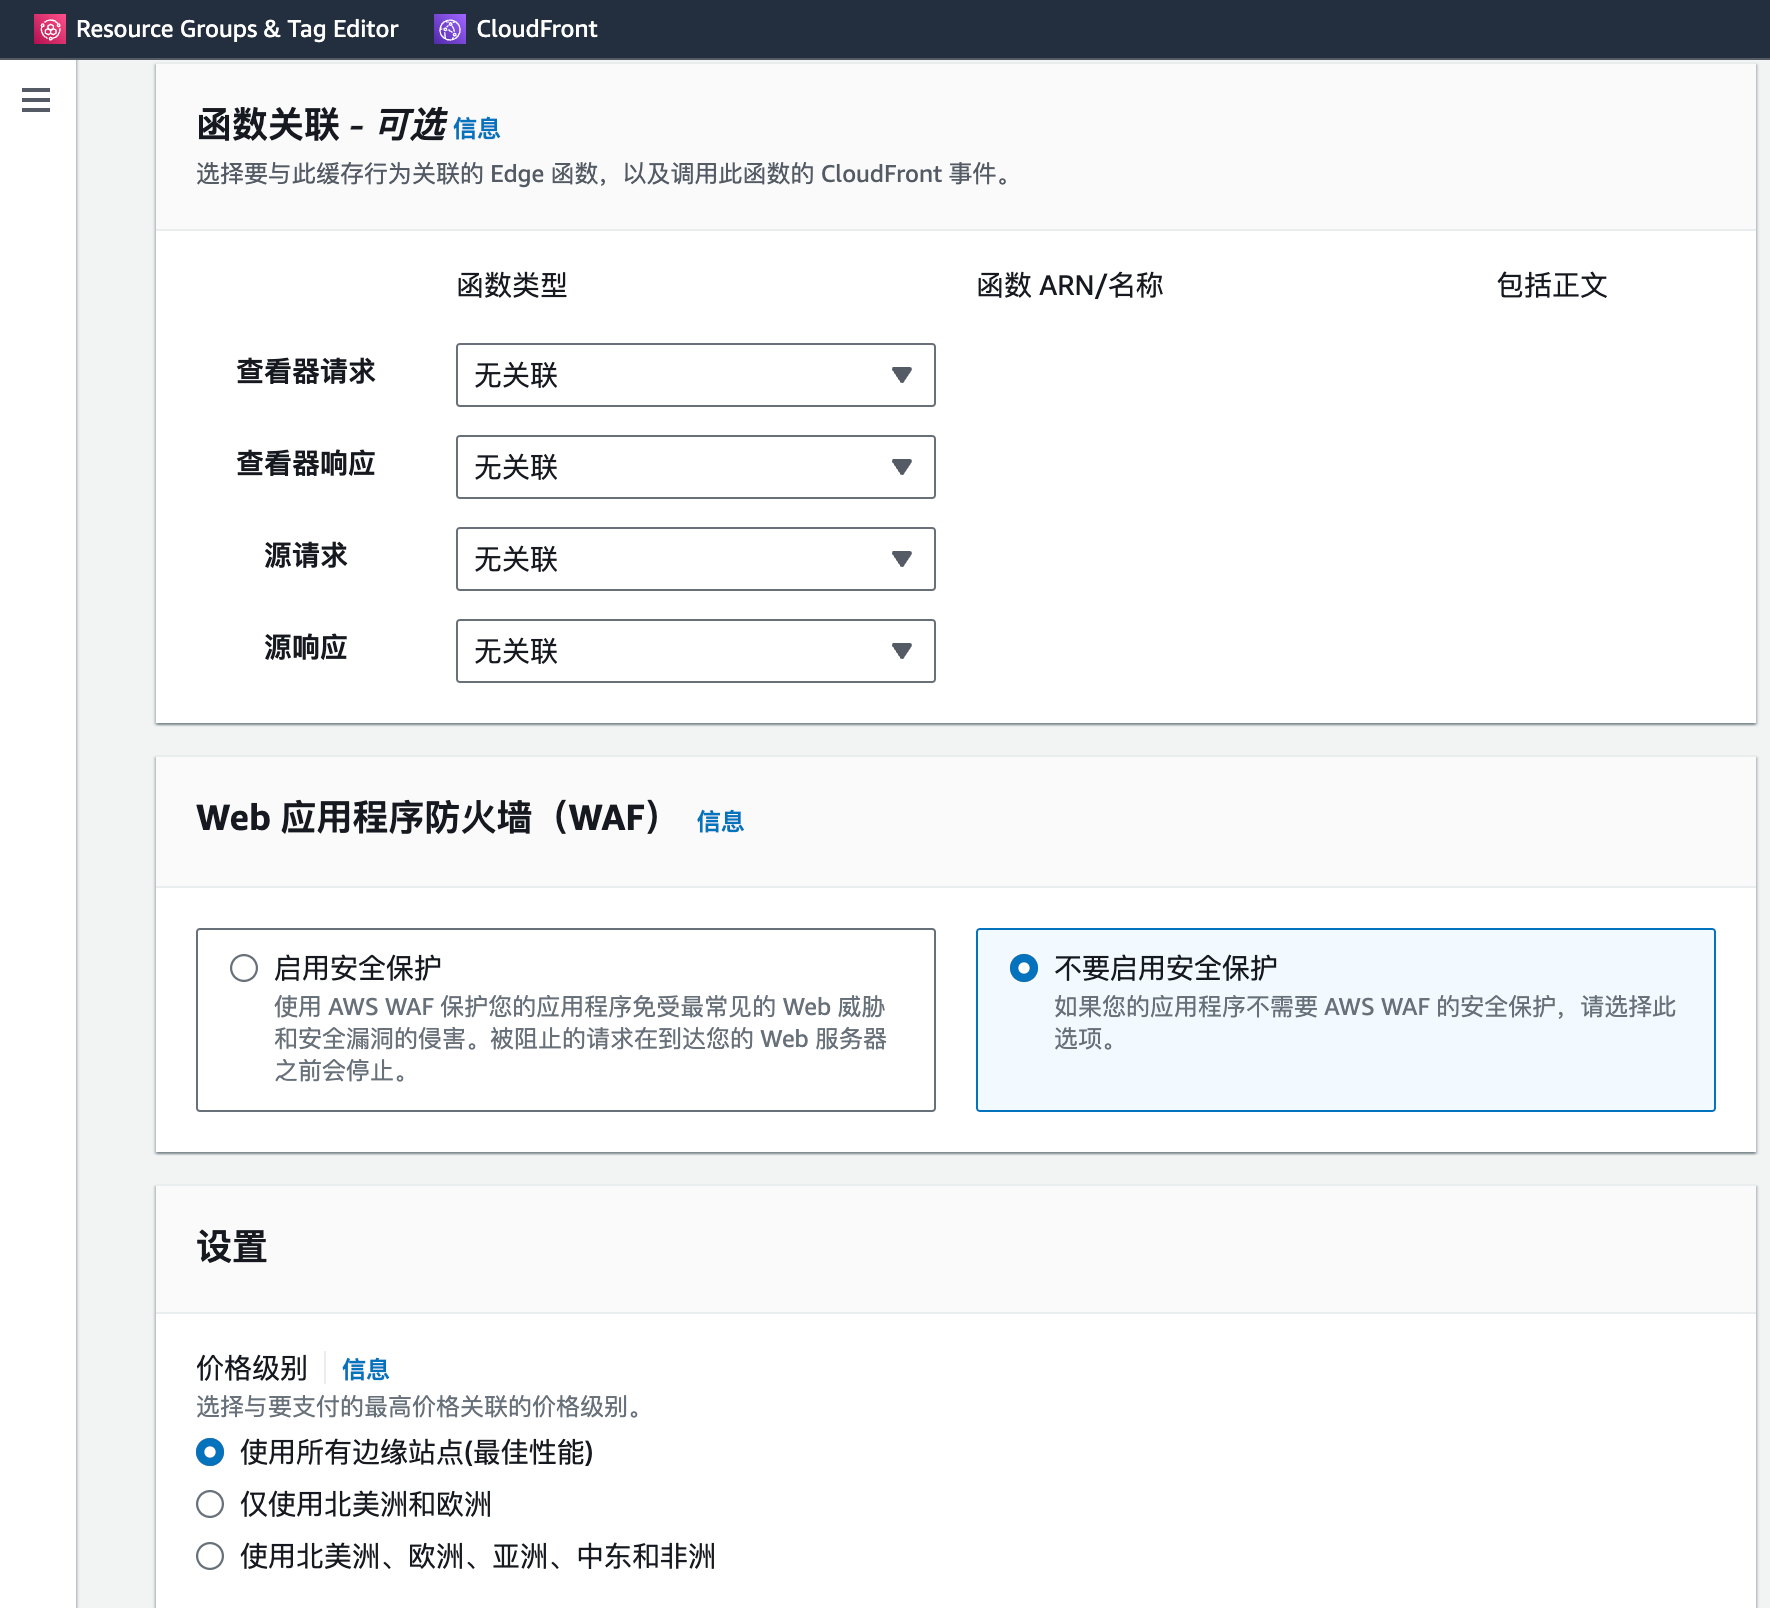Open the 源响应 function type dropdown

696,651
